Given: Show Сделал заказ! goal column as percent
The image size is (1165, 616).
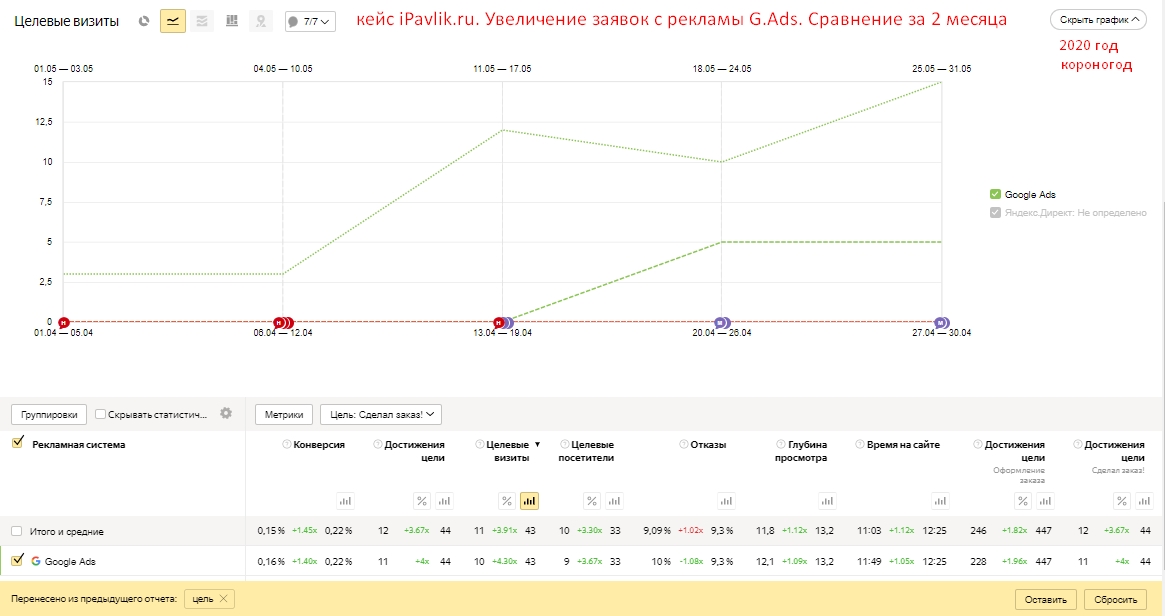Looking at the screenshot, I should (1122, 501).
